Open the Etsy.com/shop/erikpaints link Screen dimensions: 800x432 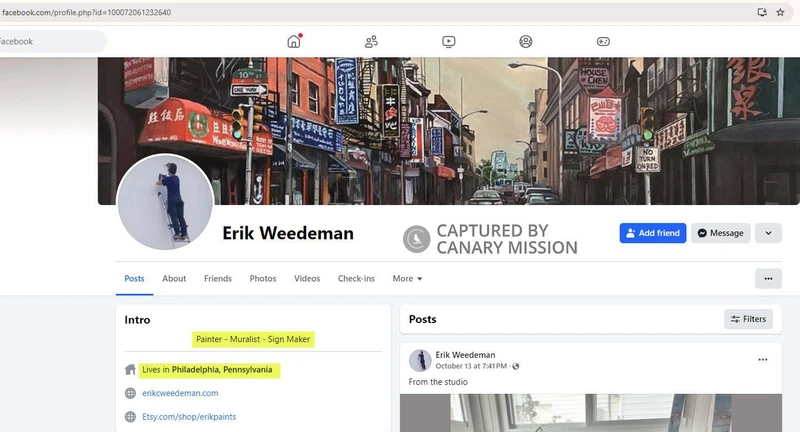pyautogui.click(x=189, y=417)
